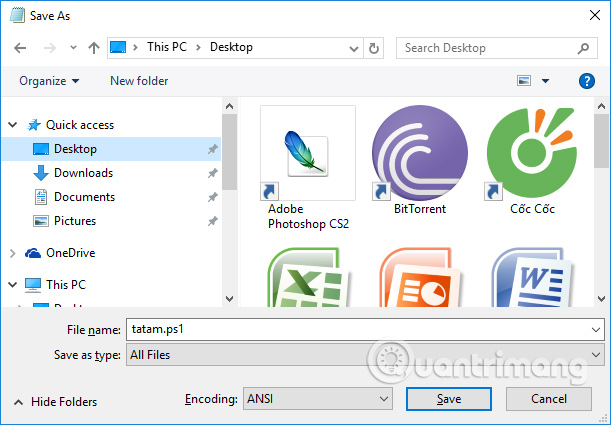Click the pin icon next to Desktop
The height and width of the screenshot is (425, 611).
212,149
